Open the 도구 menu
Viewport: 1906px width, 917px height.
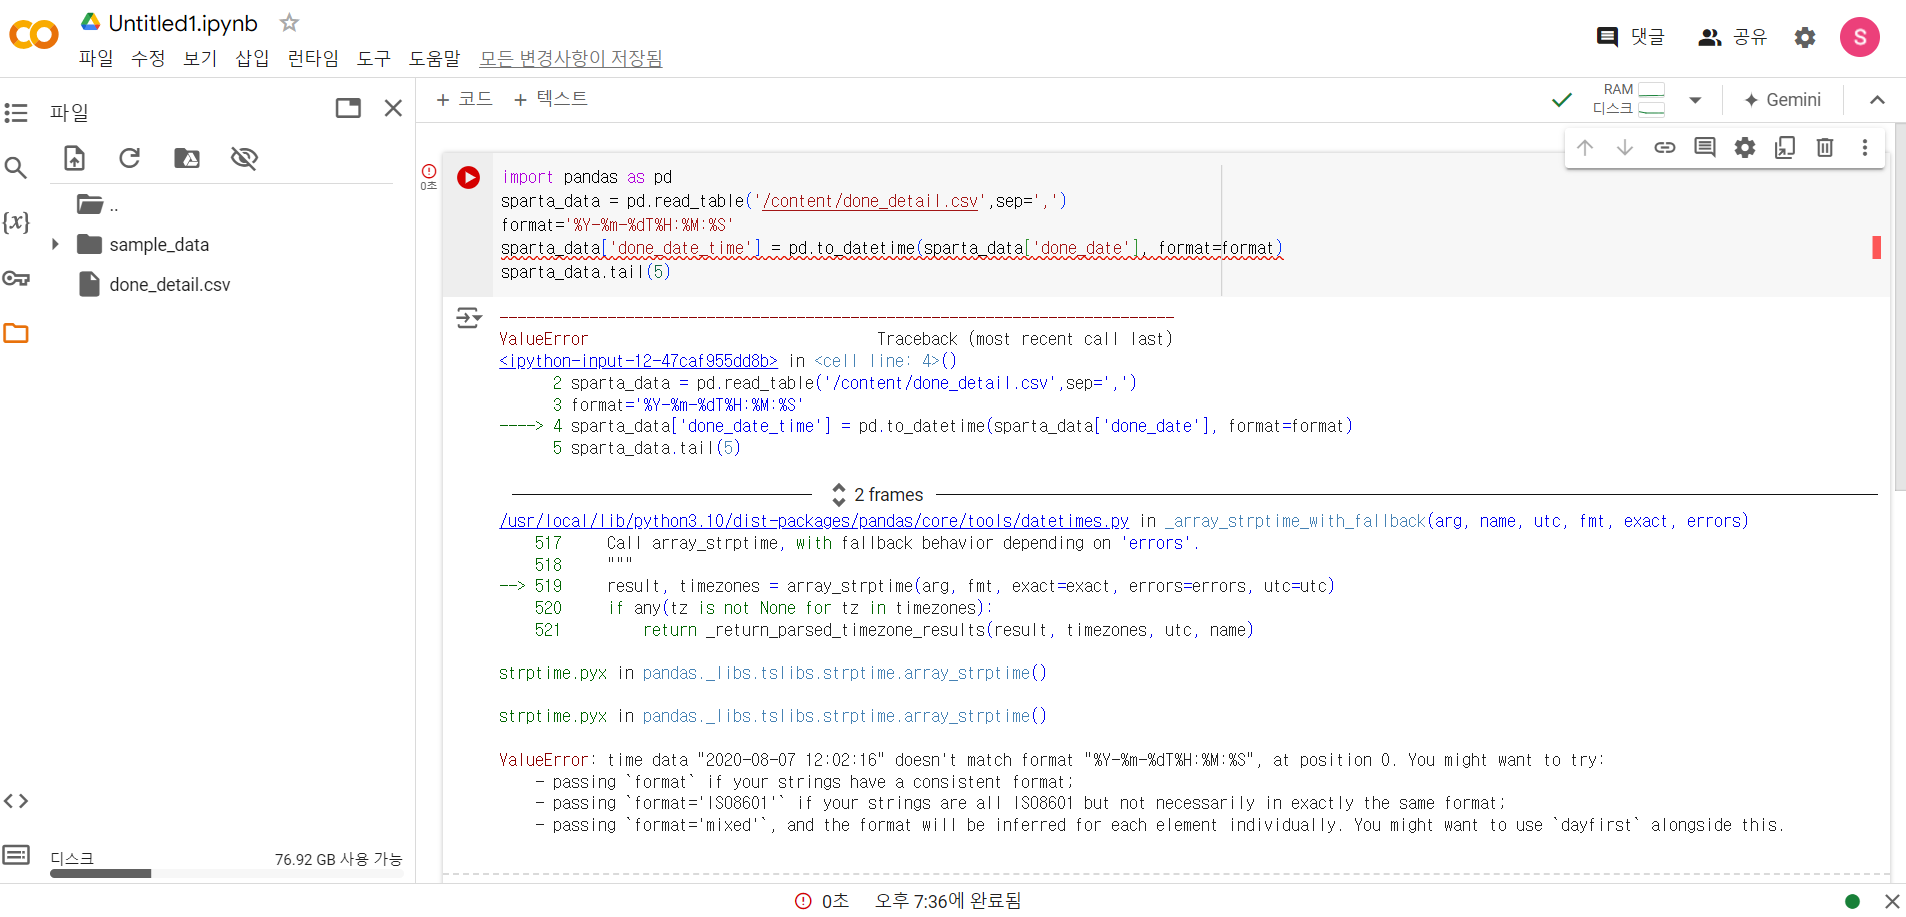374,58
